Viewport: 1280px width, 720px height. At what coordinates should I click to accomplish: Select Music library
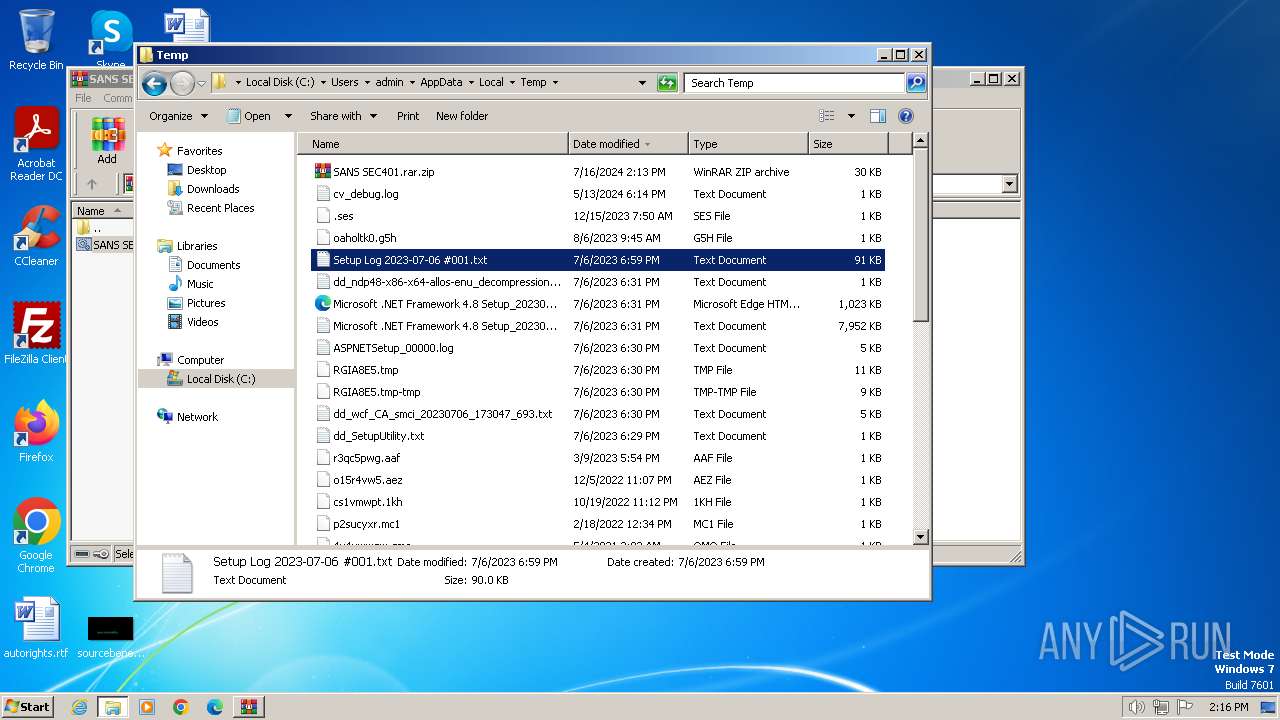[x=200, y=284]
